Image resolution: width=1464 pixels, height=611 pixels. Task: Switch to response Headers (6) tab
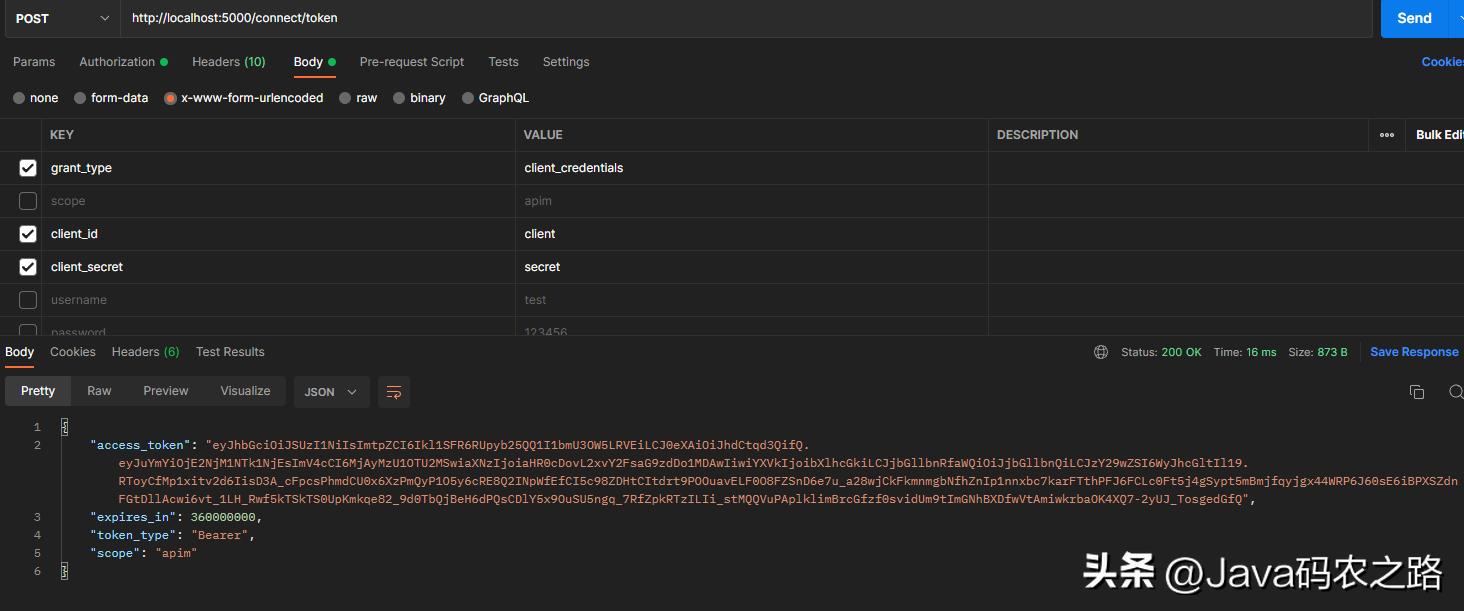[x=145, y=352]
